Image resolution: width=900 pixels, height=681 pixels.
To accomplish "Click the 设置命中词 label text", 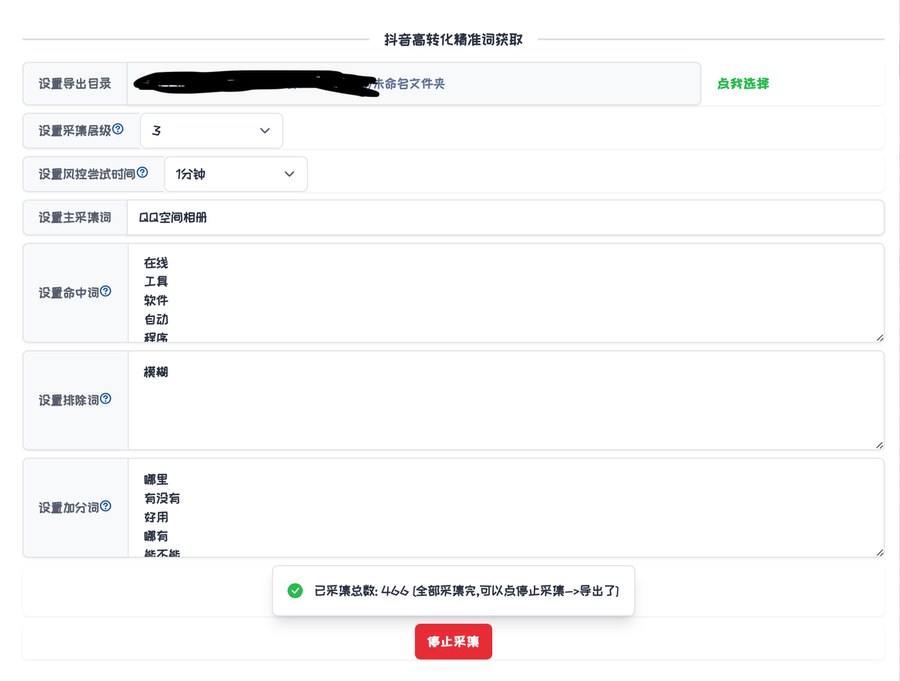I will [x=69, y=293].
